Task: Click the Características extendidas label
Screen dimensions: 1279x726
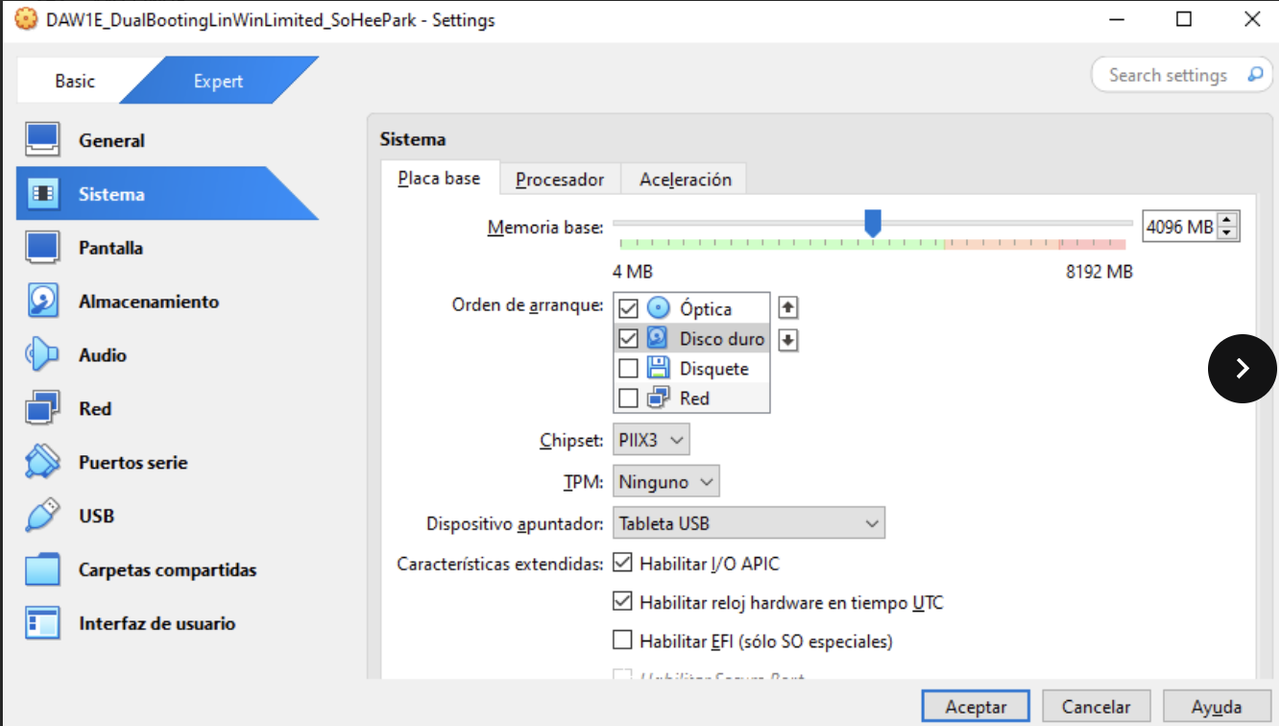Action: (500, 564)
